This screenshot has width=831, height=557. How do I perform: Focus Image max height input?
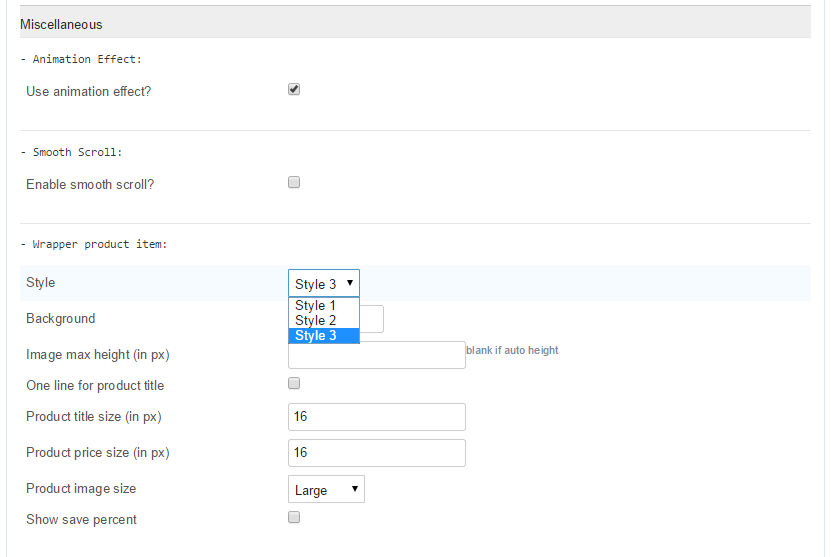[377, 356]
